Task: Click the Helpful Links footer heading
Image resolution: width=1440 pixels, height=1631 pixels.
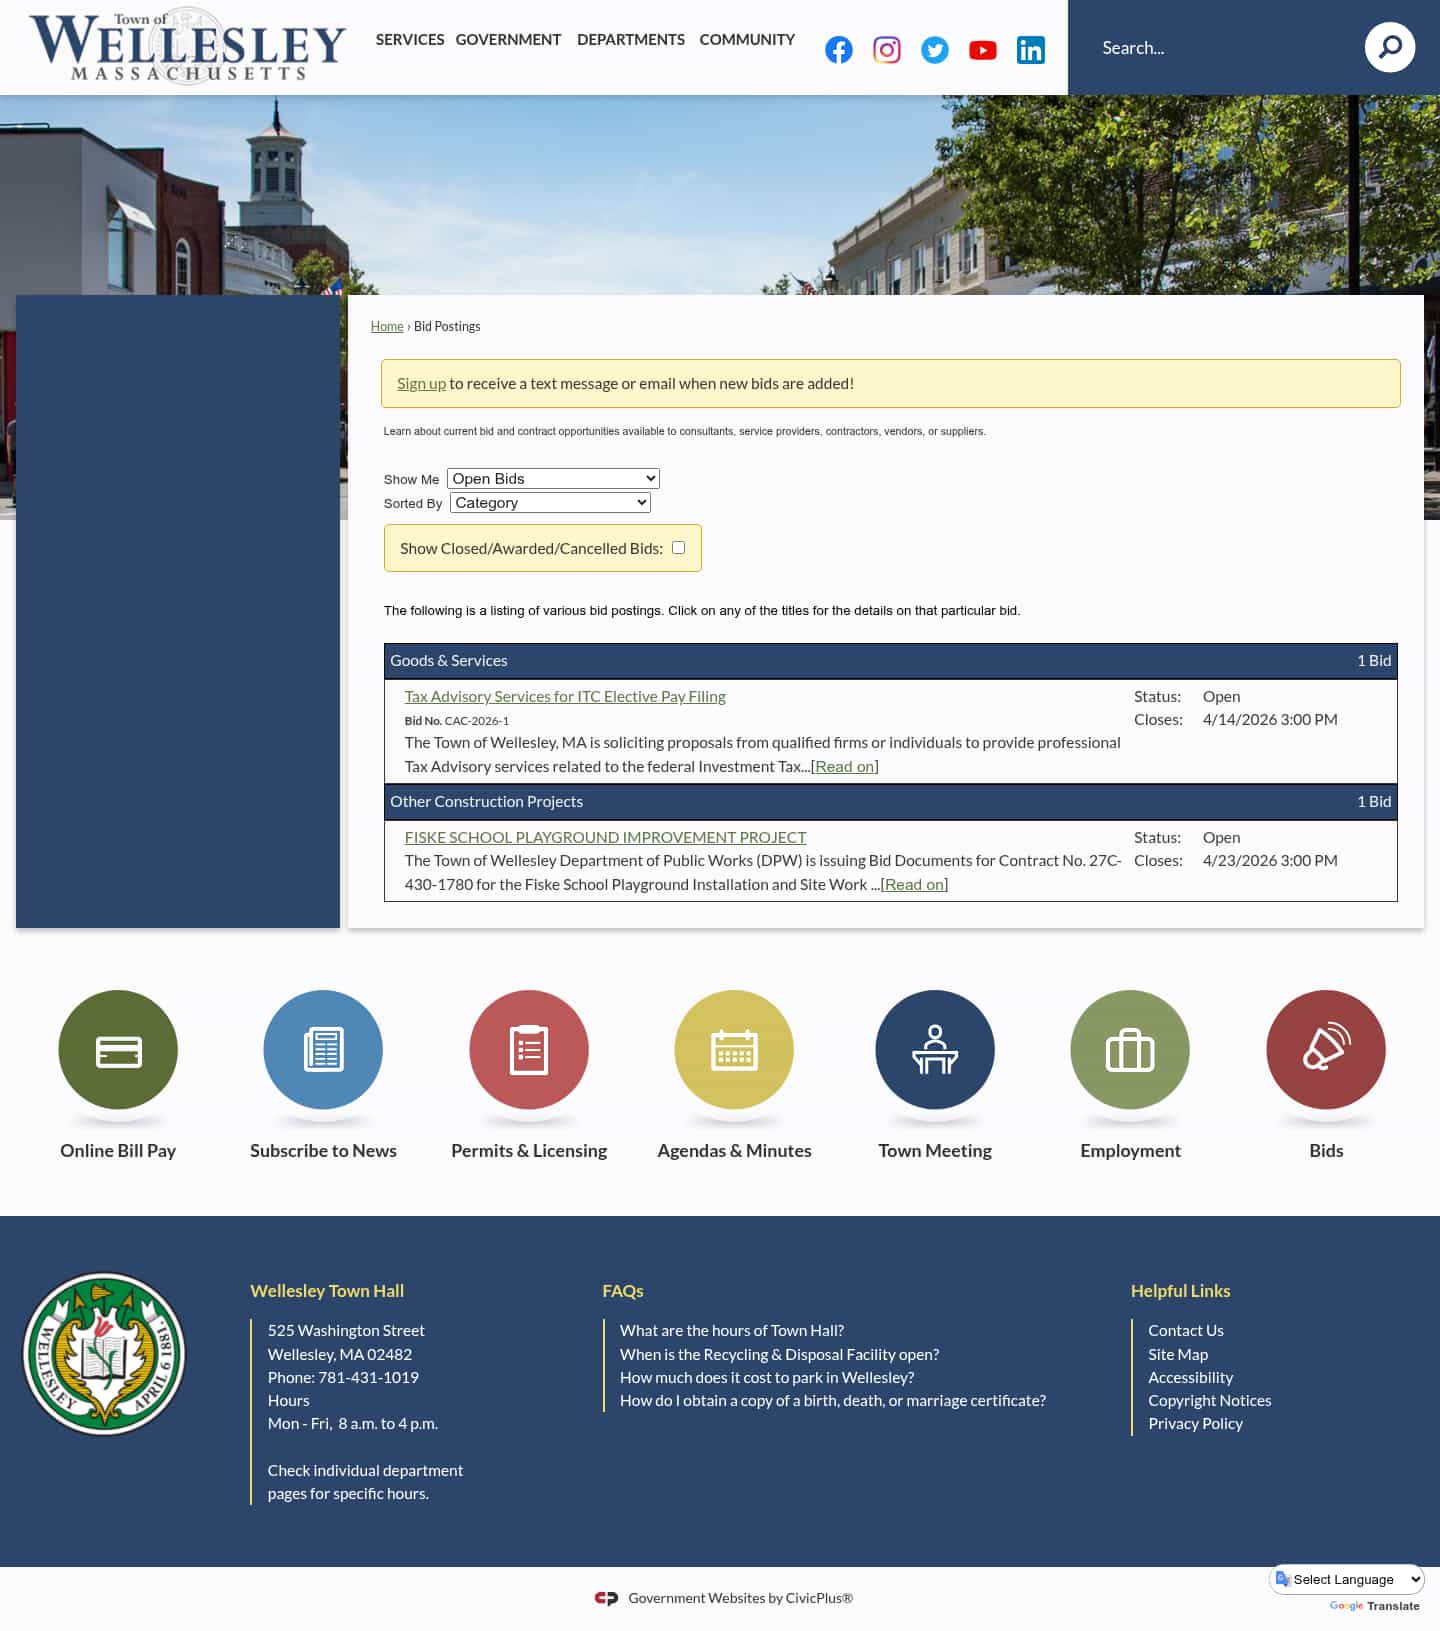Action: pyautogui.click(x=1180, y=1291)
